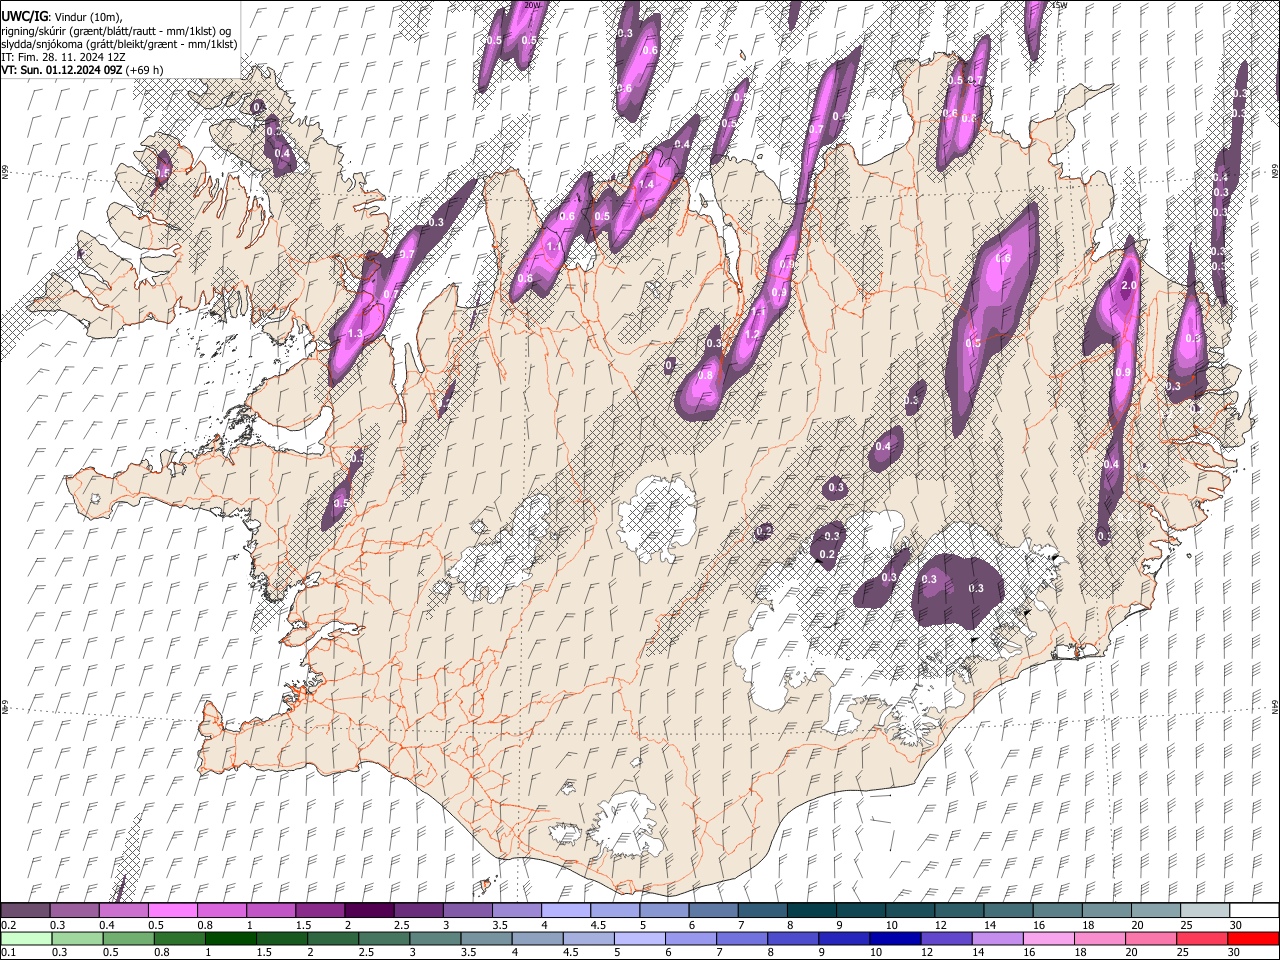Pick the darkest purple 2–2.5 snow swatch
The height and width of the screenshot is (960, 1280).
tap(369, 911)
